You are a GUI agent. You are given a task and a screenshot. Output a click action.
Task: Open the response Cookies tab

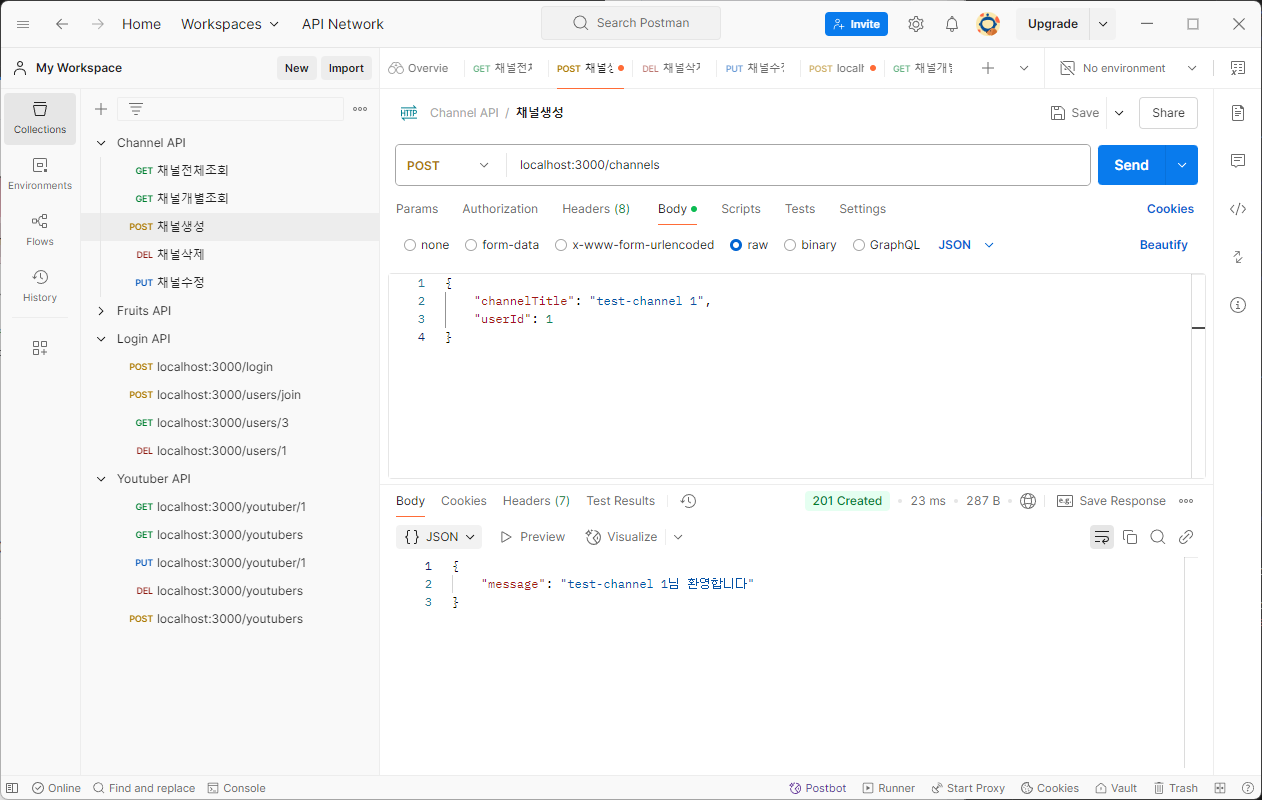[464, 501]
